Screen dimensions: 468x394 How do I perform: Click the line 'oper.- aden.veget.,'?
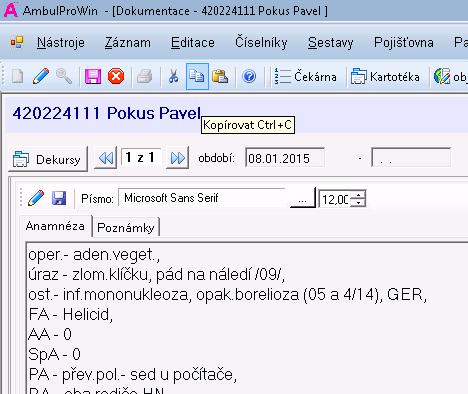[x=94, y=255]
